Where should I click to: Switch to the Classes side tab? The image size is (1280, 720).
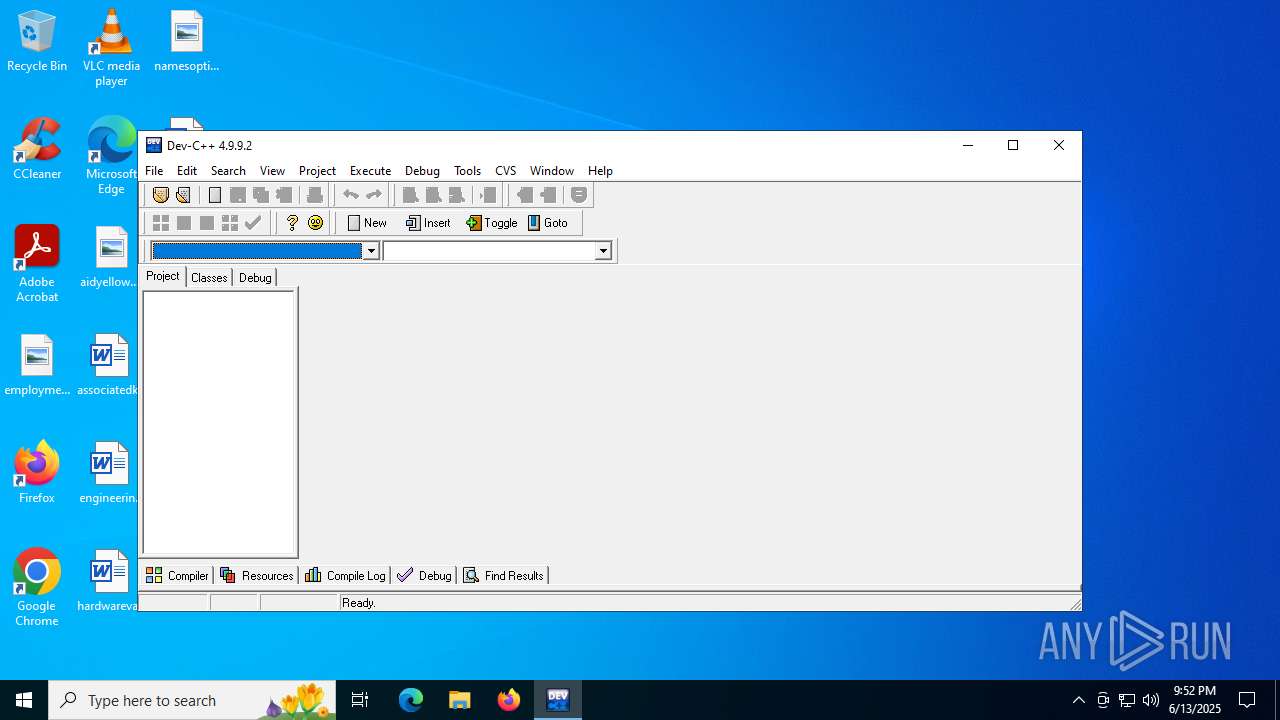(209, 278)
